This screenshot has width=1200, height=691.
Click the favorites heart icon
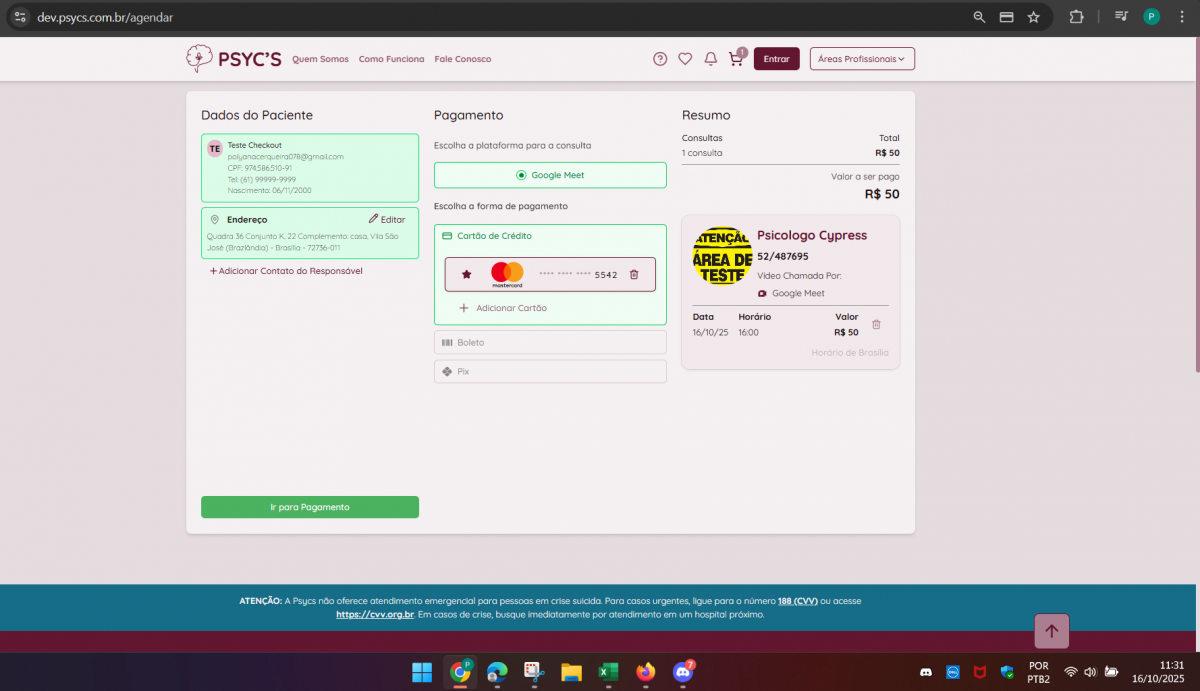pos(685,59)
